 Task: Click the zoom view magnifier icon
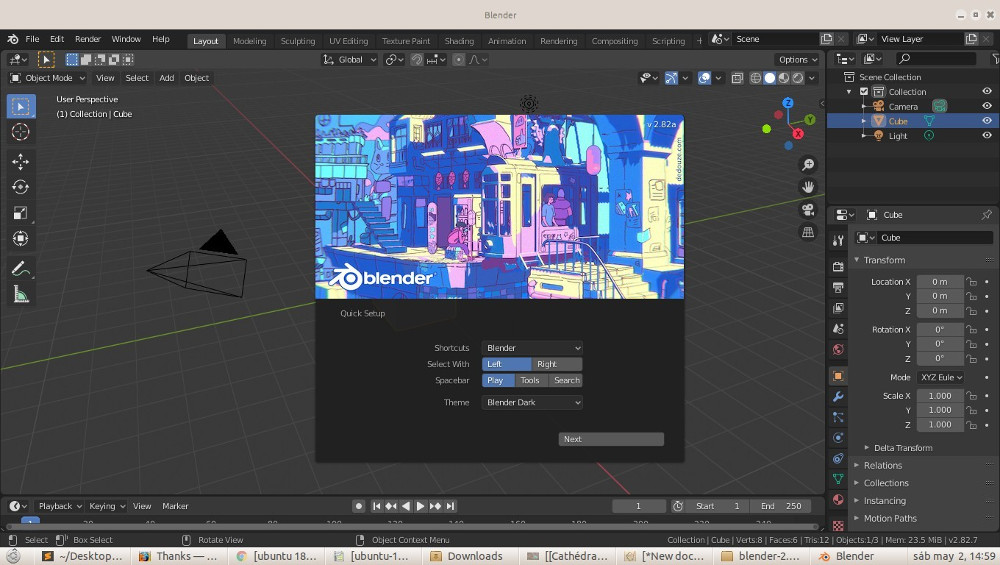808,165
